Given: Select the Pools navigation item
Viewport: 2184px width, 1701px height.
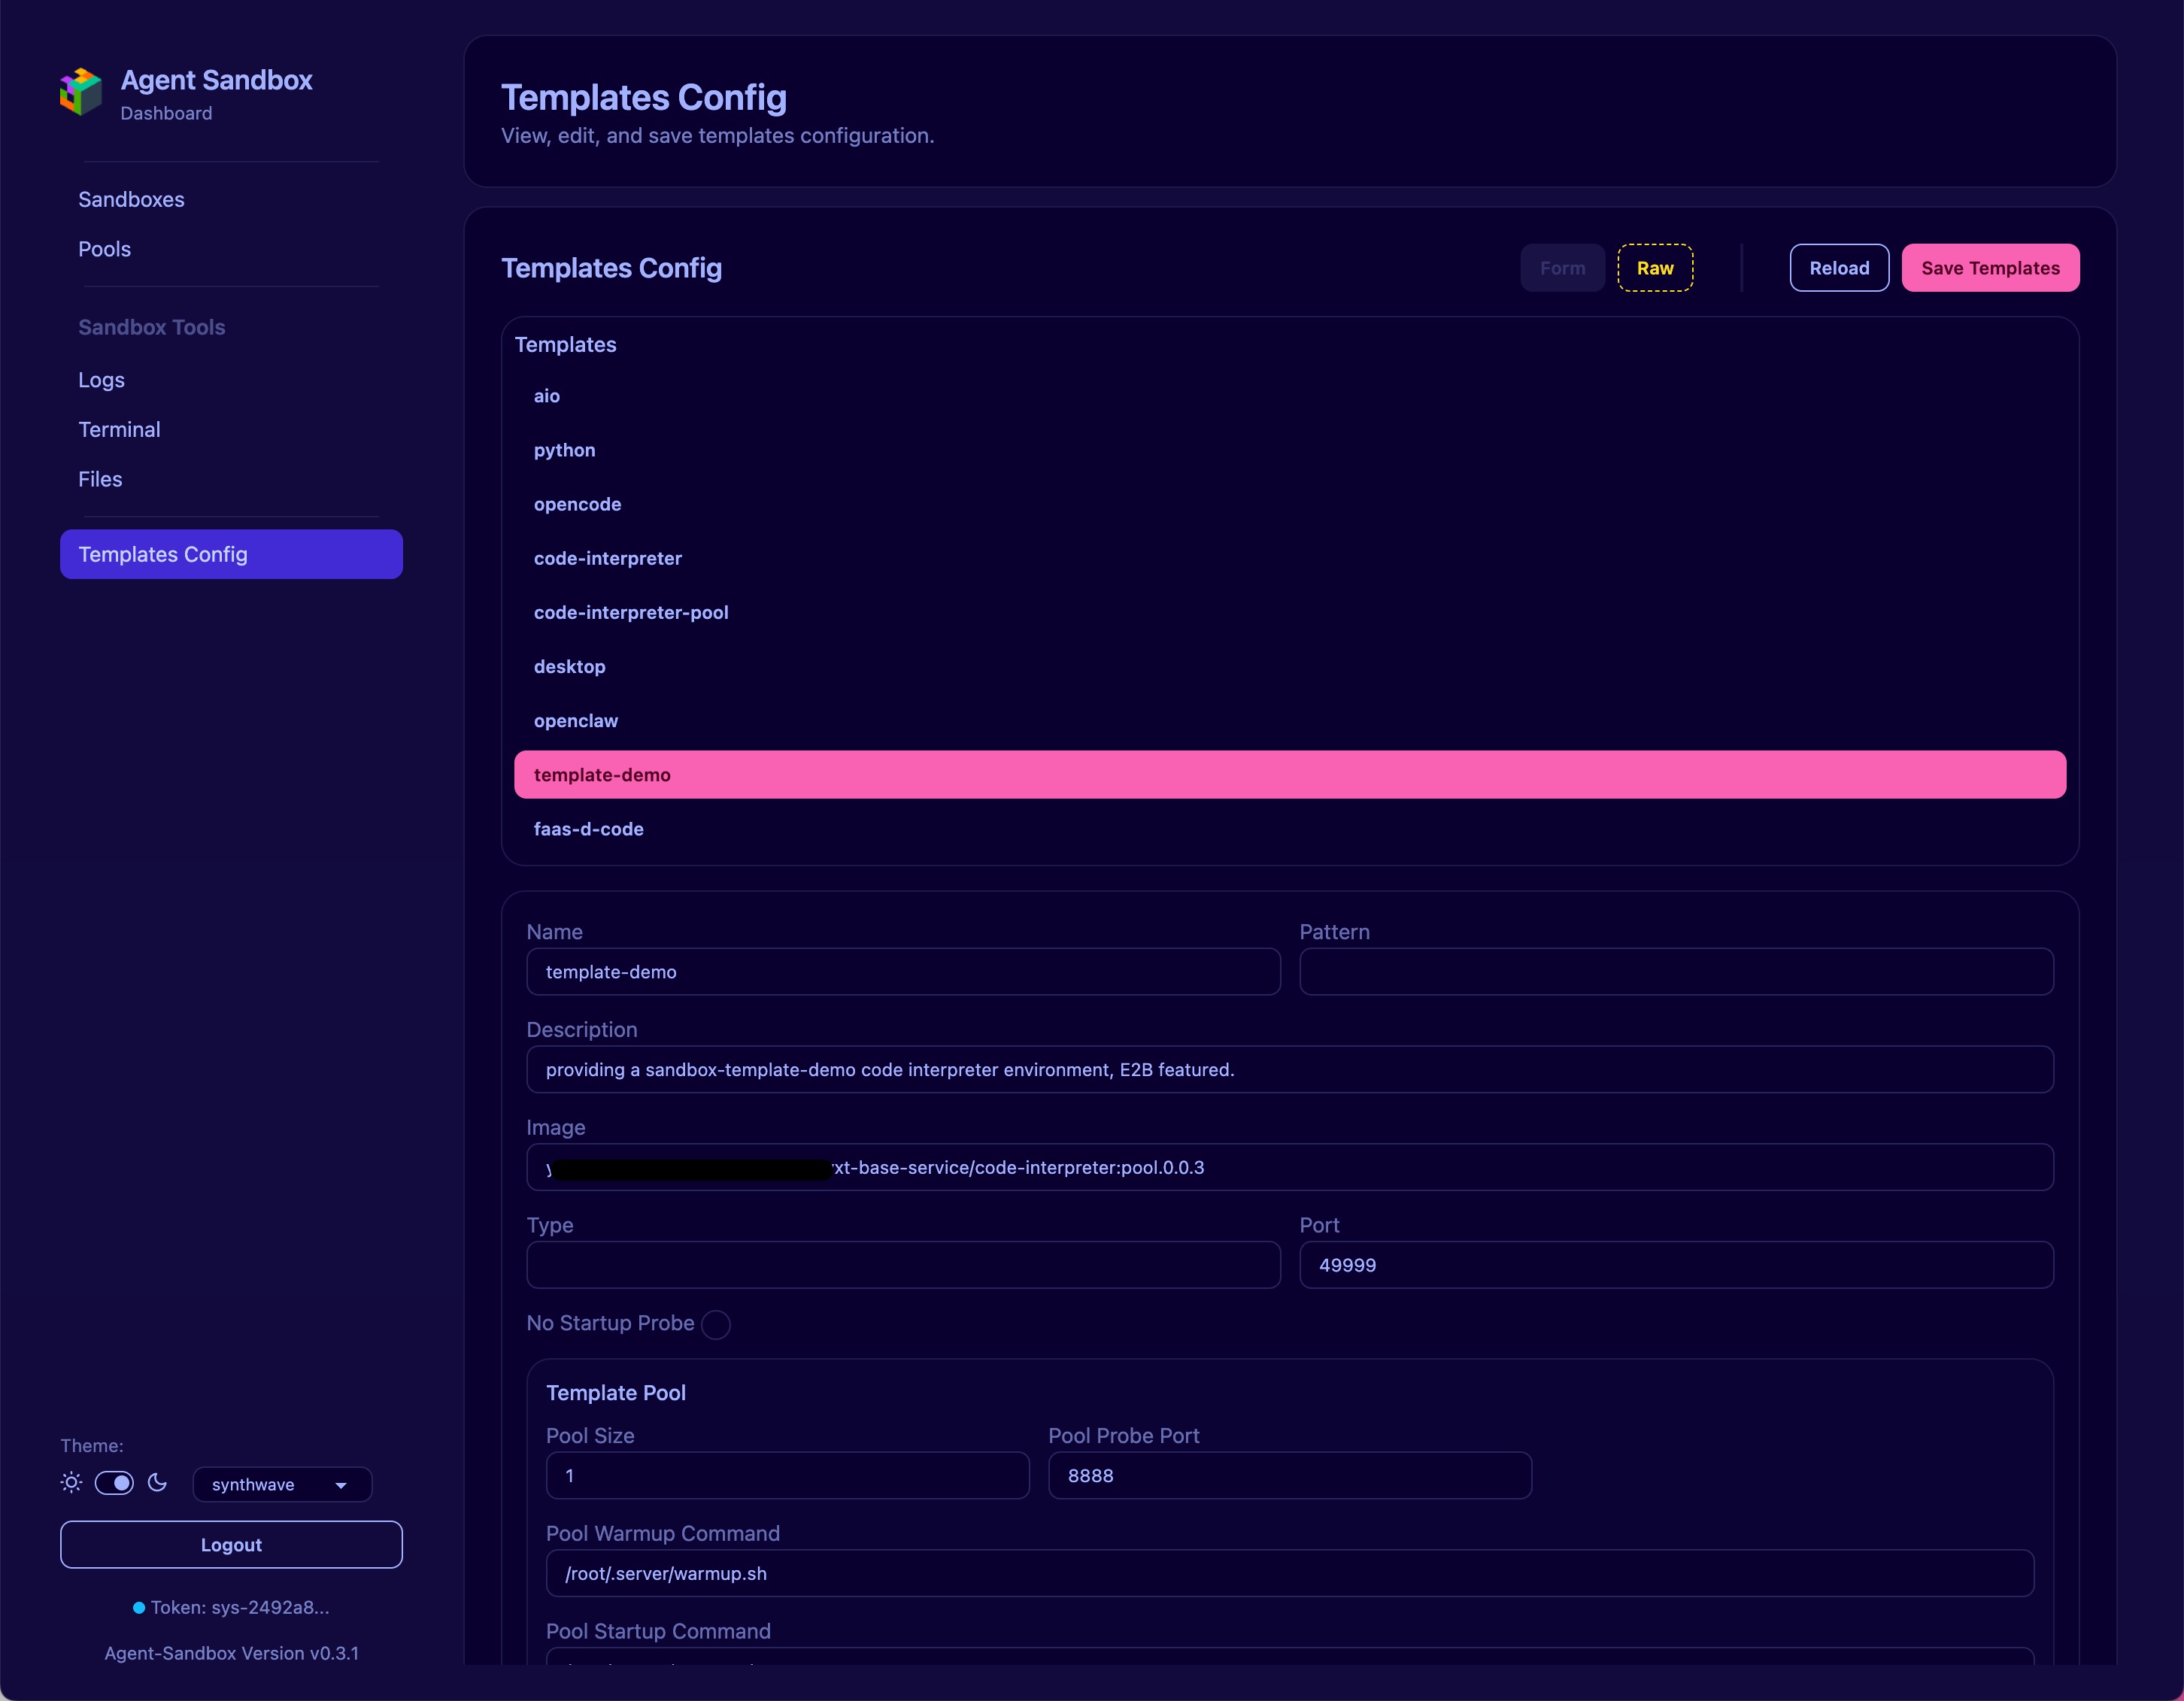Looking at the screenshot, I should click(104, 249).
